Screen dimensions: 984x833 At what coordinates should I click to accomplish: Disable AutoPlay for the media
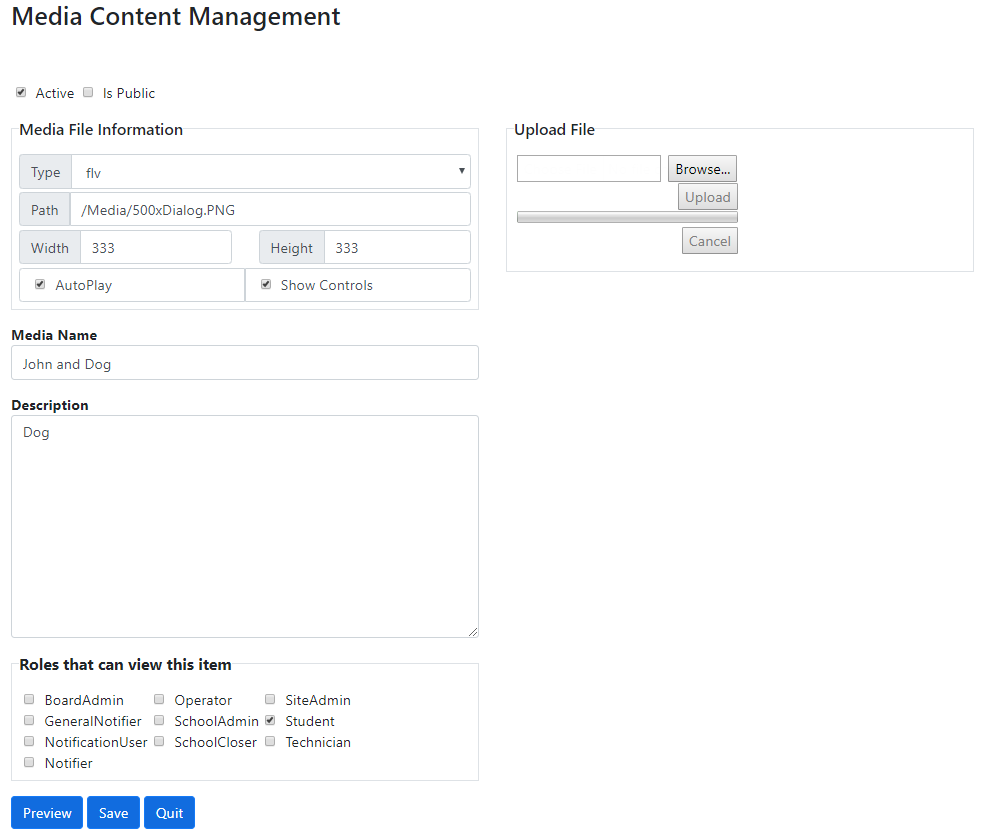point(39,284)
